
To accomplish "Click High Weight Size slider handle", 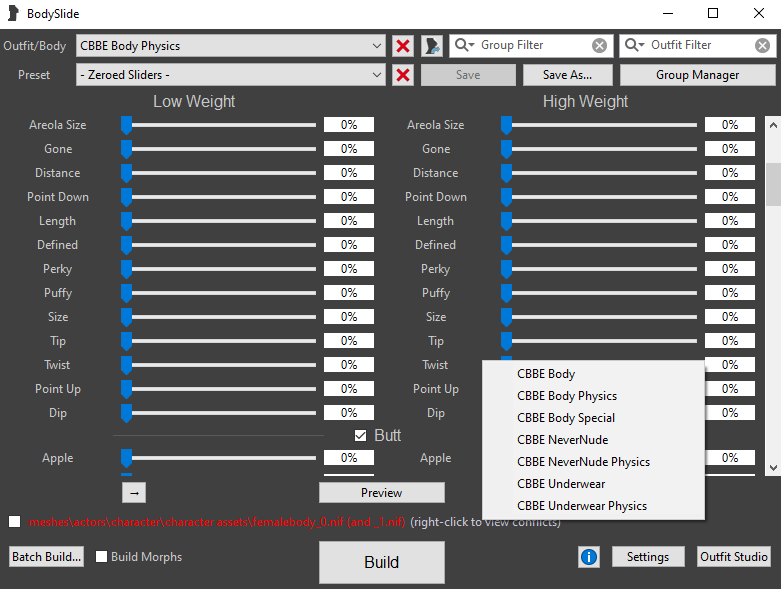I will click(507, 317).
